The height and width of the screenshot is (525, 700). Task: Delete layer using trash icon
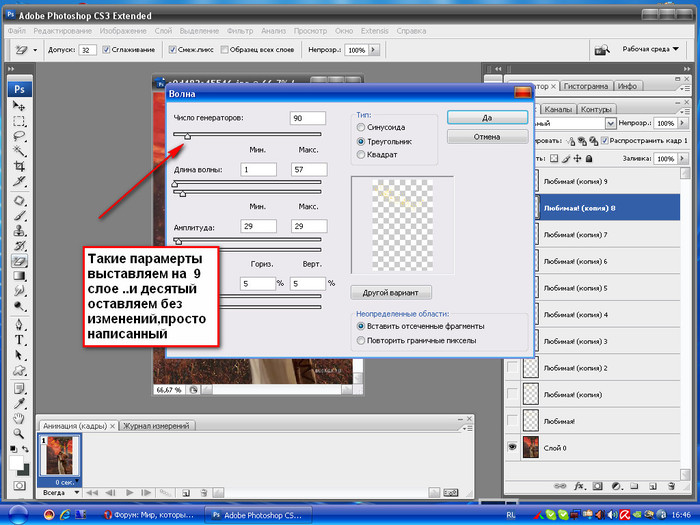point(671,486)
